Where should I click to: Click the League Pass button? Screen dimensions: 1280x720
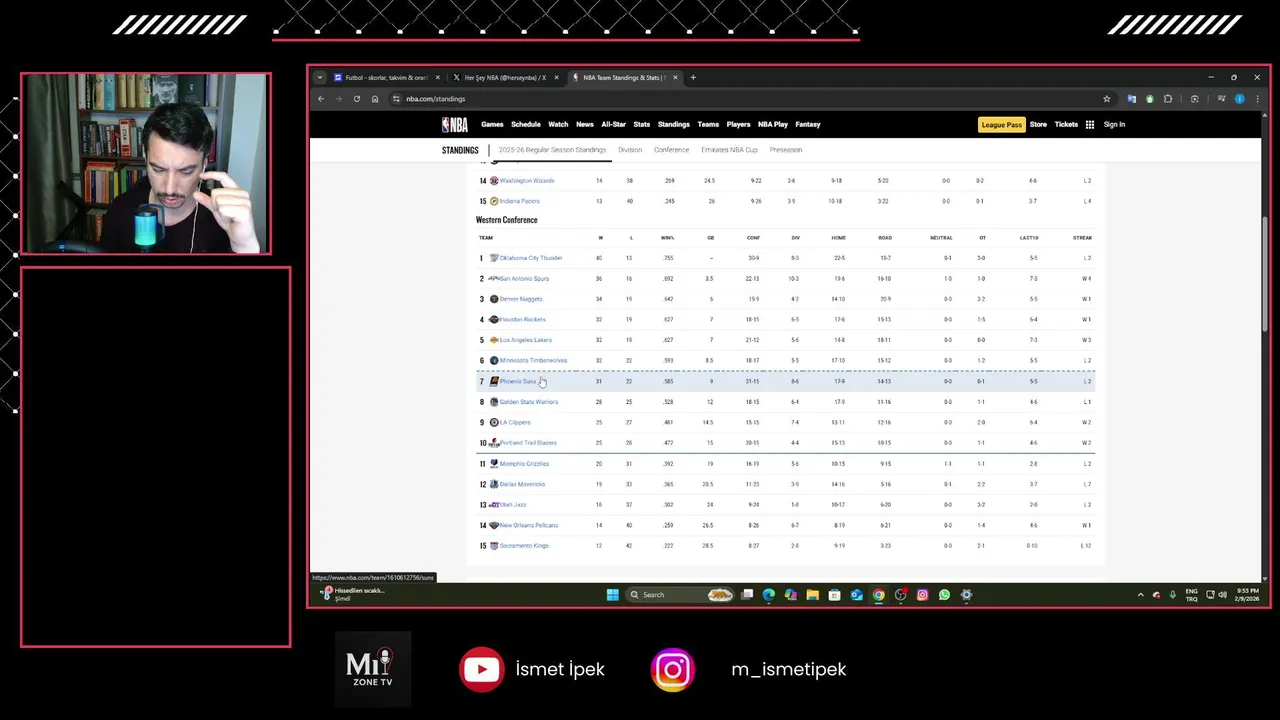point(1001,125)
